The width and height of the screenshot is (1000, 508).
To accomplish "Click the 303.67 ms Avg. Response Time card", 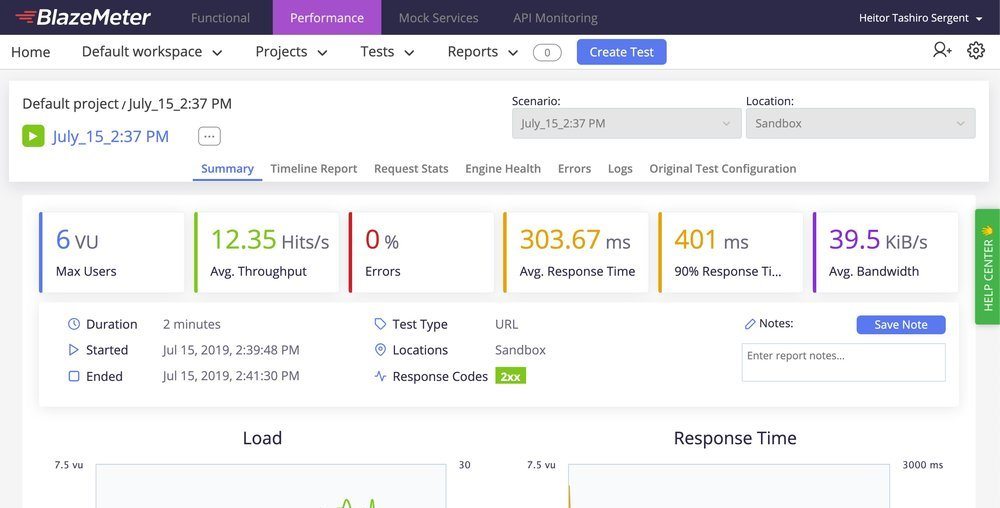I will pyautogui.click(x=576, y=252).
